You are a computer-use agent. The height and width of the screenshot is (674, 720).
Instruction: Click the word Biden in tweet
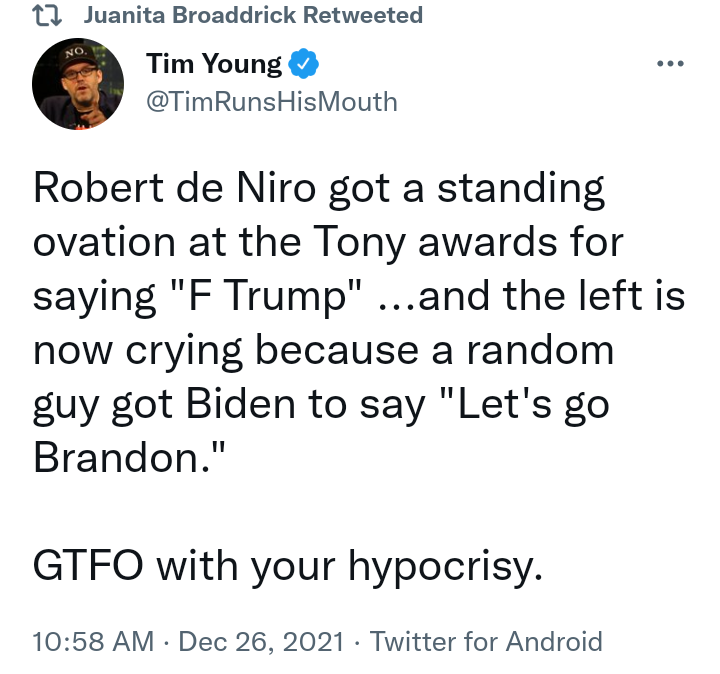[x=241, y=404]
